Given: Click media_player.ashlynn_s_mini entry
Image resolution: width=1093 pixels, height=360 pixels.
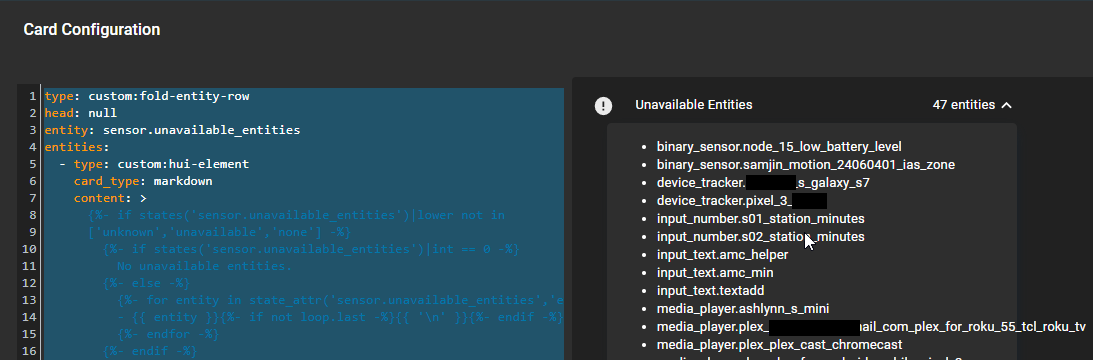Looking at the screenshot, I should point(743,308).
